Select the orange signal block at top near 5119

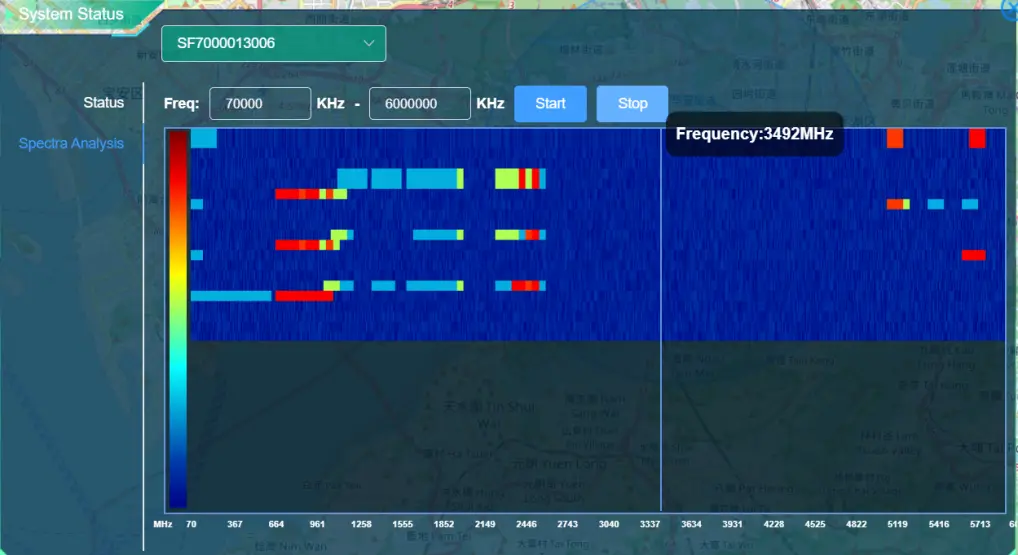click(895, 138)
